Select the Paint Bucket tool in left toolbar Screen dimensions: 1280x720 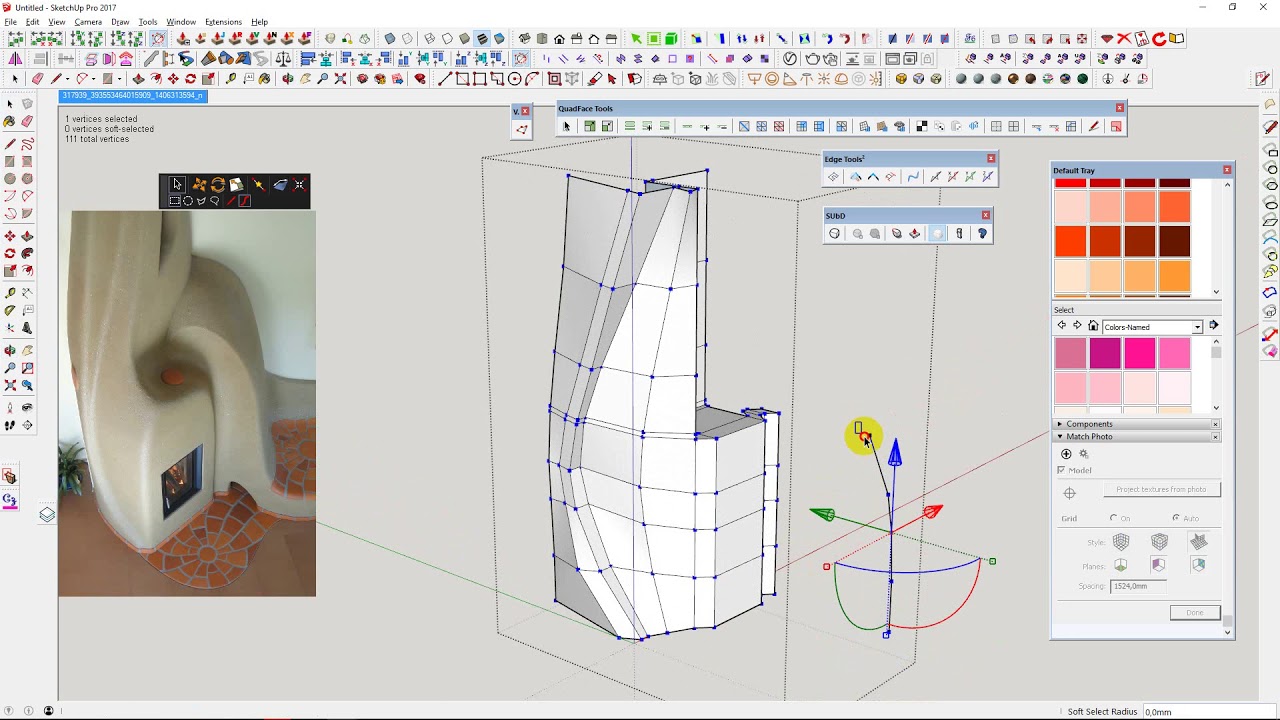pyautogui.click(x=10, y=121)
